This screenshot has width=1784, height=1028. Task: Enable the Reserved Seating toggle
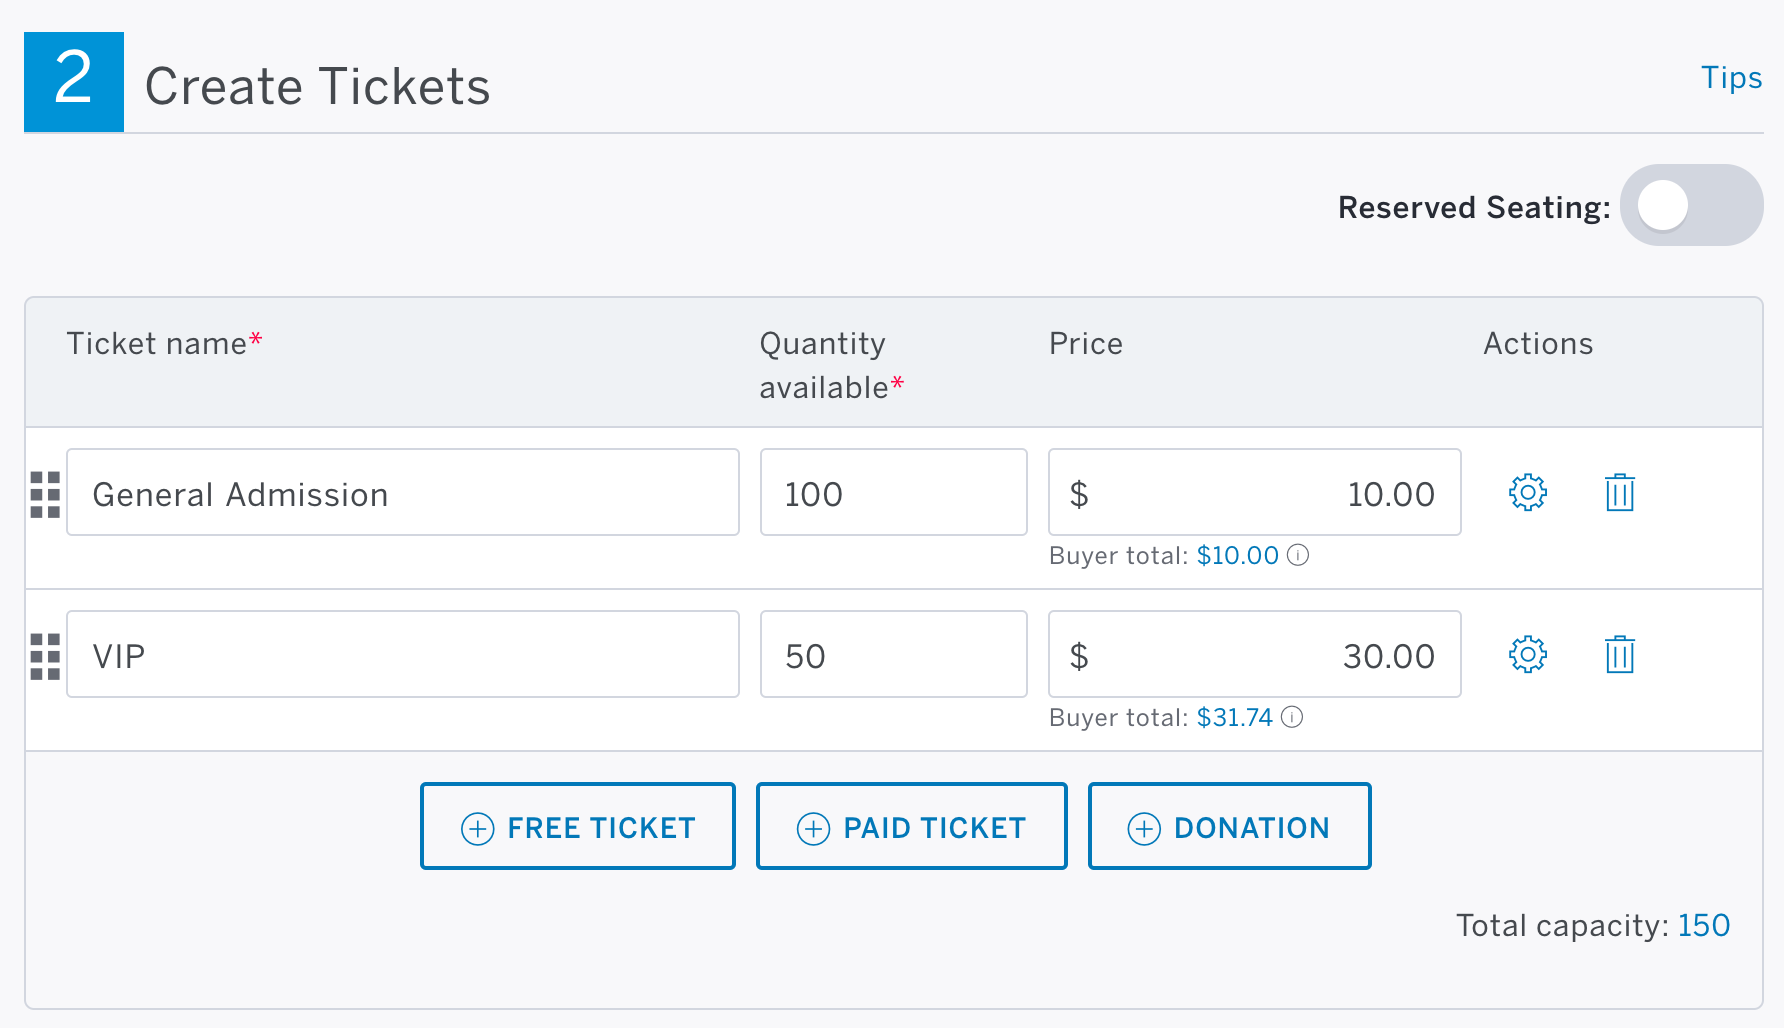click(1691, 205)
